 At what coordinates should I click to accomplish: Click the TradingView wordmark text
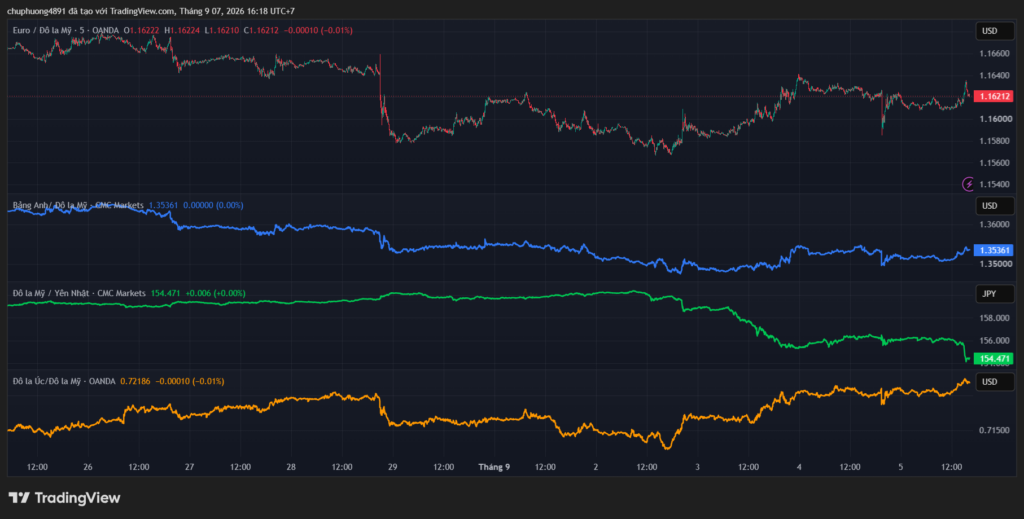(x=77, y=497)
